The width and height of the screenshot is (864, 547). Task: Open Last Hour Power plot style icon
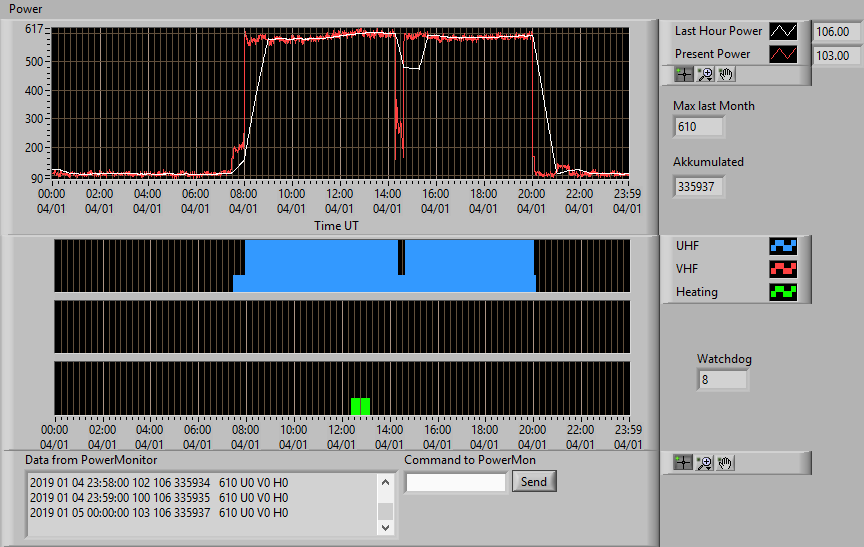click(783, 31)
